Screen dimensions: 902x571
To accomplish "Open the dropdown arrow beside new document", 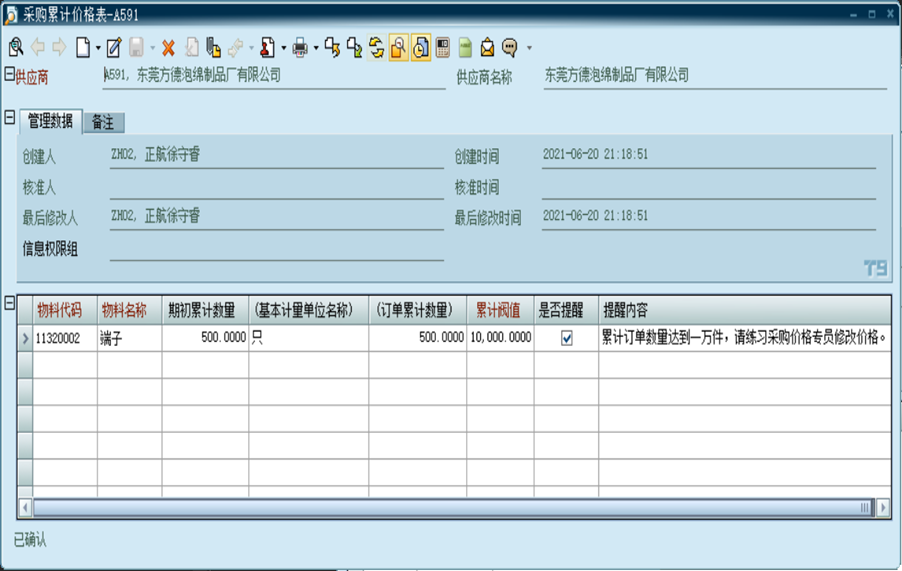I will (x=98, y=48).
